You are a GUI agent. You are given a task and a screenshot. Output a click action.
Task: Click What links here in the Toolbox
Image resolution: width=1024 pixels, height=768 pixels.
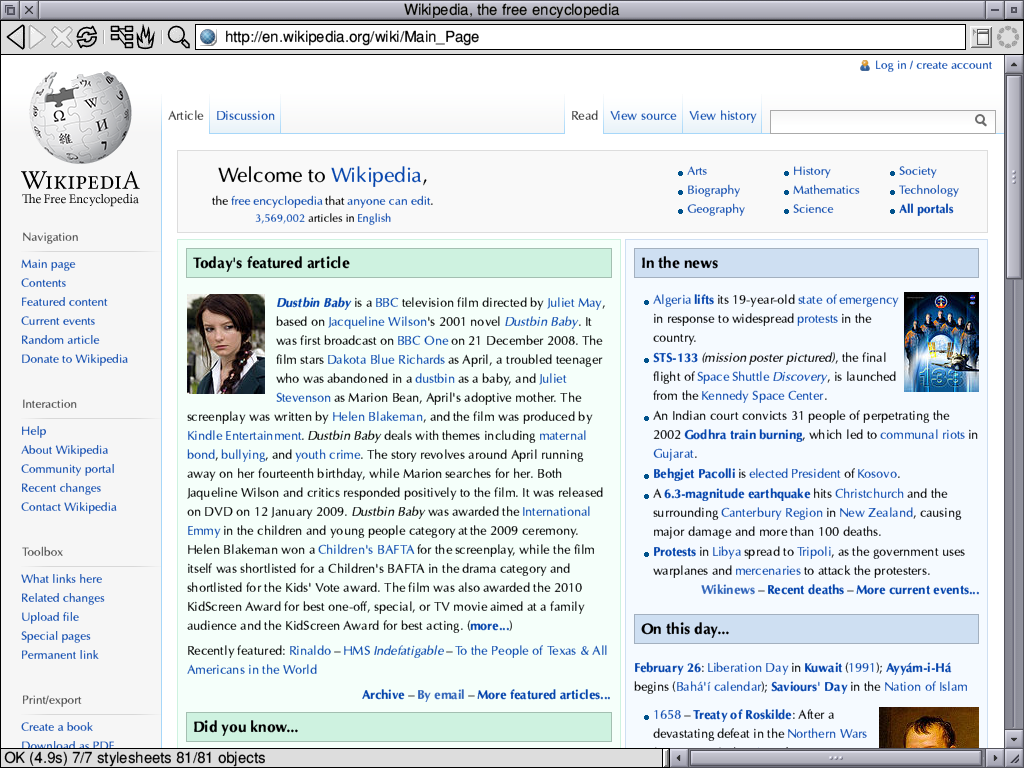pos(61,579)
